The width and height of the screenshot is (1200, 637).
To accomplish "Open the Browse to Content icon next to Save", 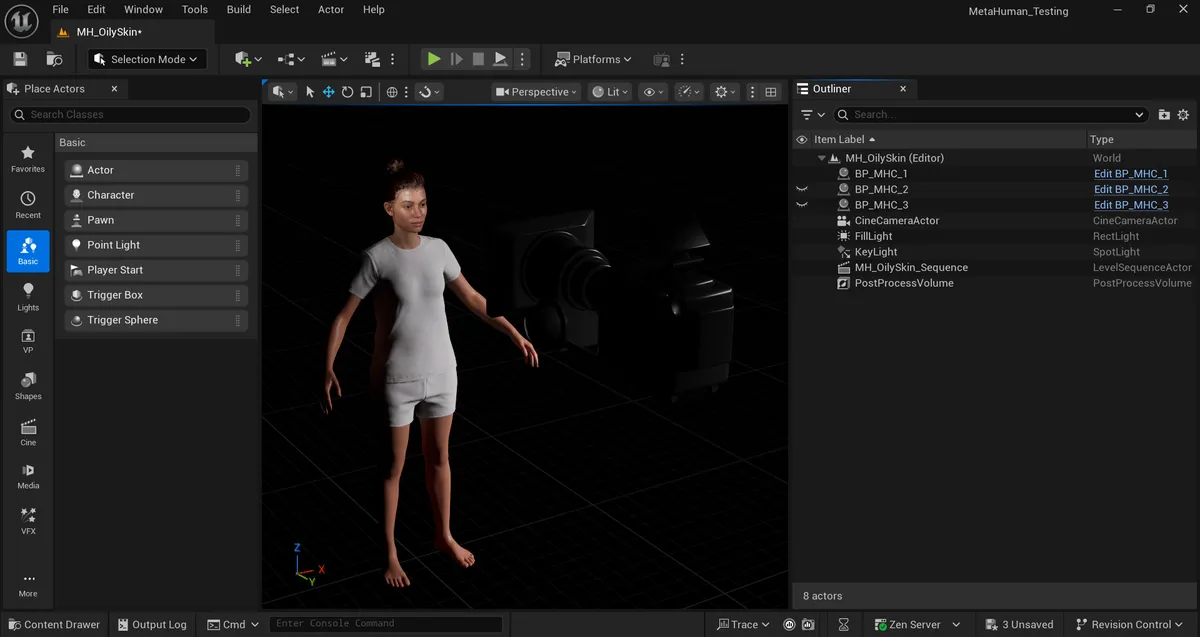I will tap(54, 59).
